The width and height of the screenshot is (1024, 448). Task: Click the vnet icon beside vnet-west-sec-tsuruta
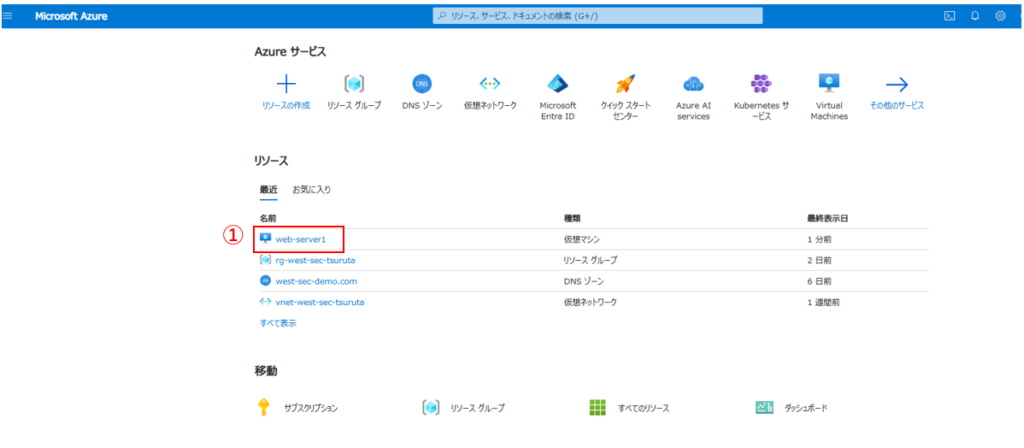[x=265, y=302]
